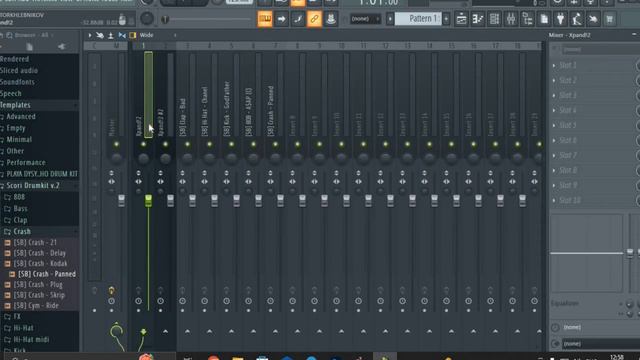
Task: Mute the [SB] 808 - ASAP track
Action: [253, 144]
